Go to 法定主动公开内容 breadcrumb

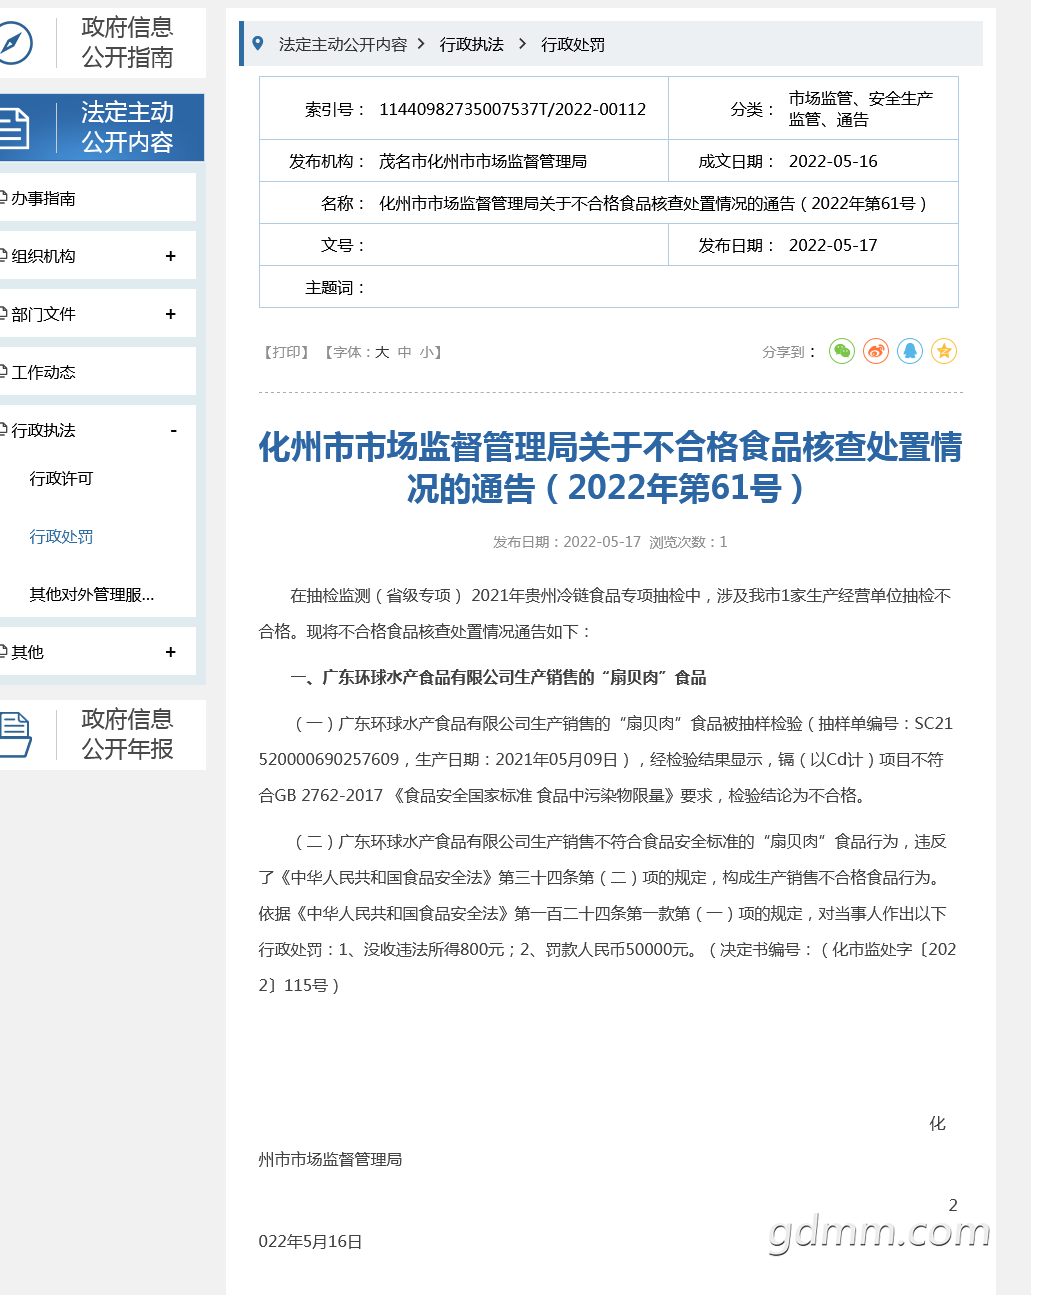(x=343, y=44)
